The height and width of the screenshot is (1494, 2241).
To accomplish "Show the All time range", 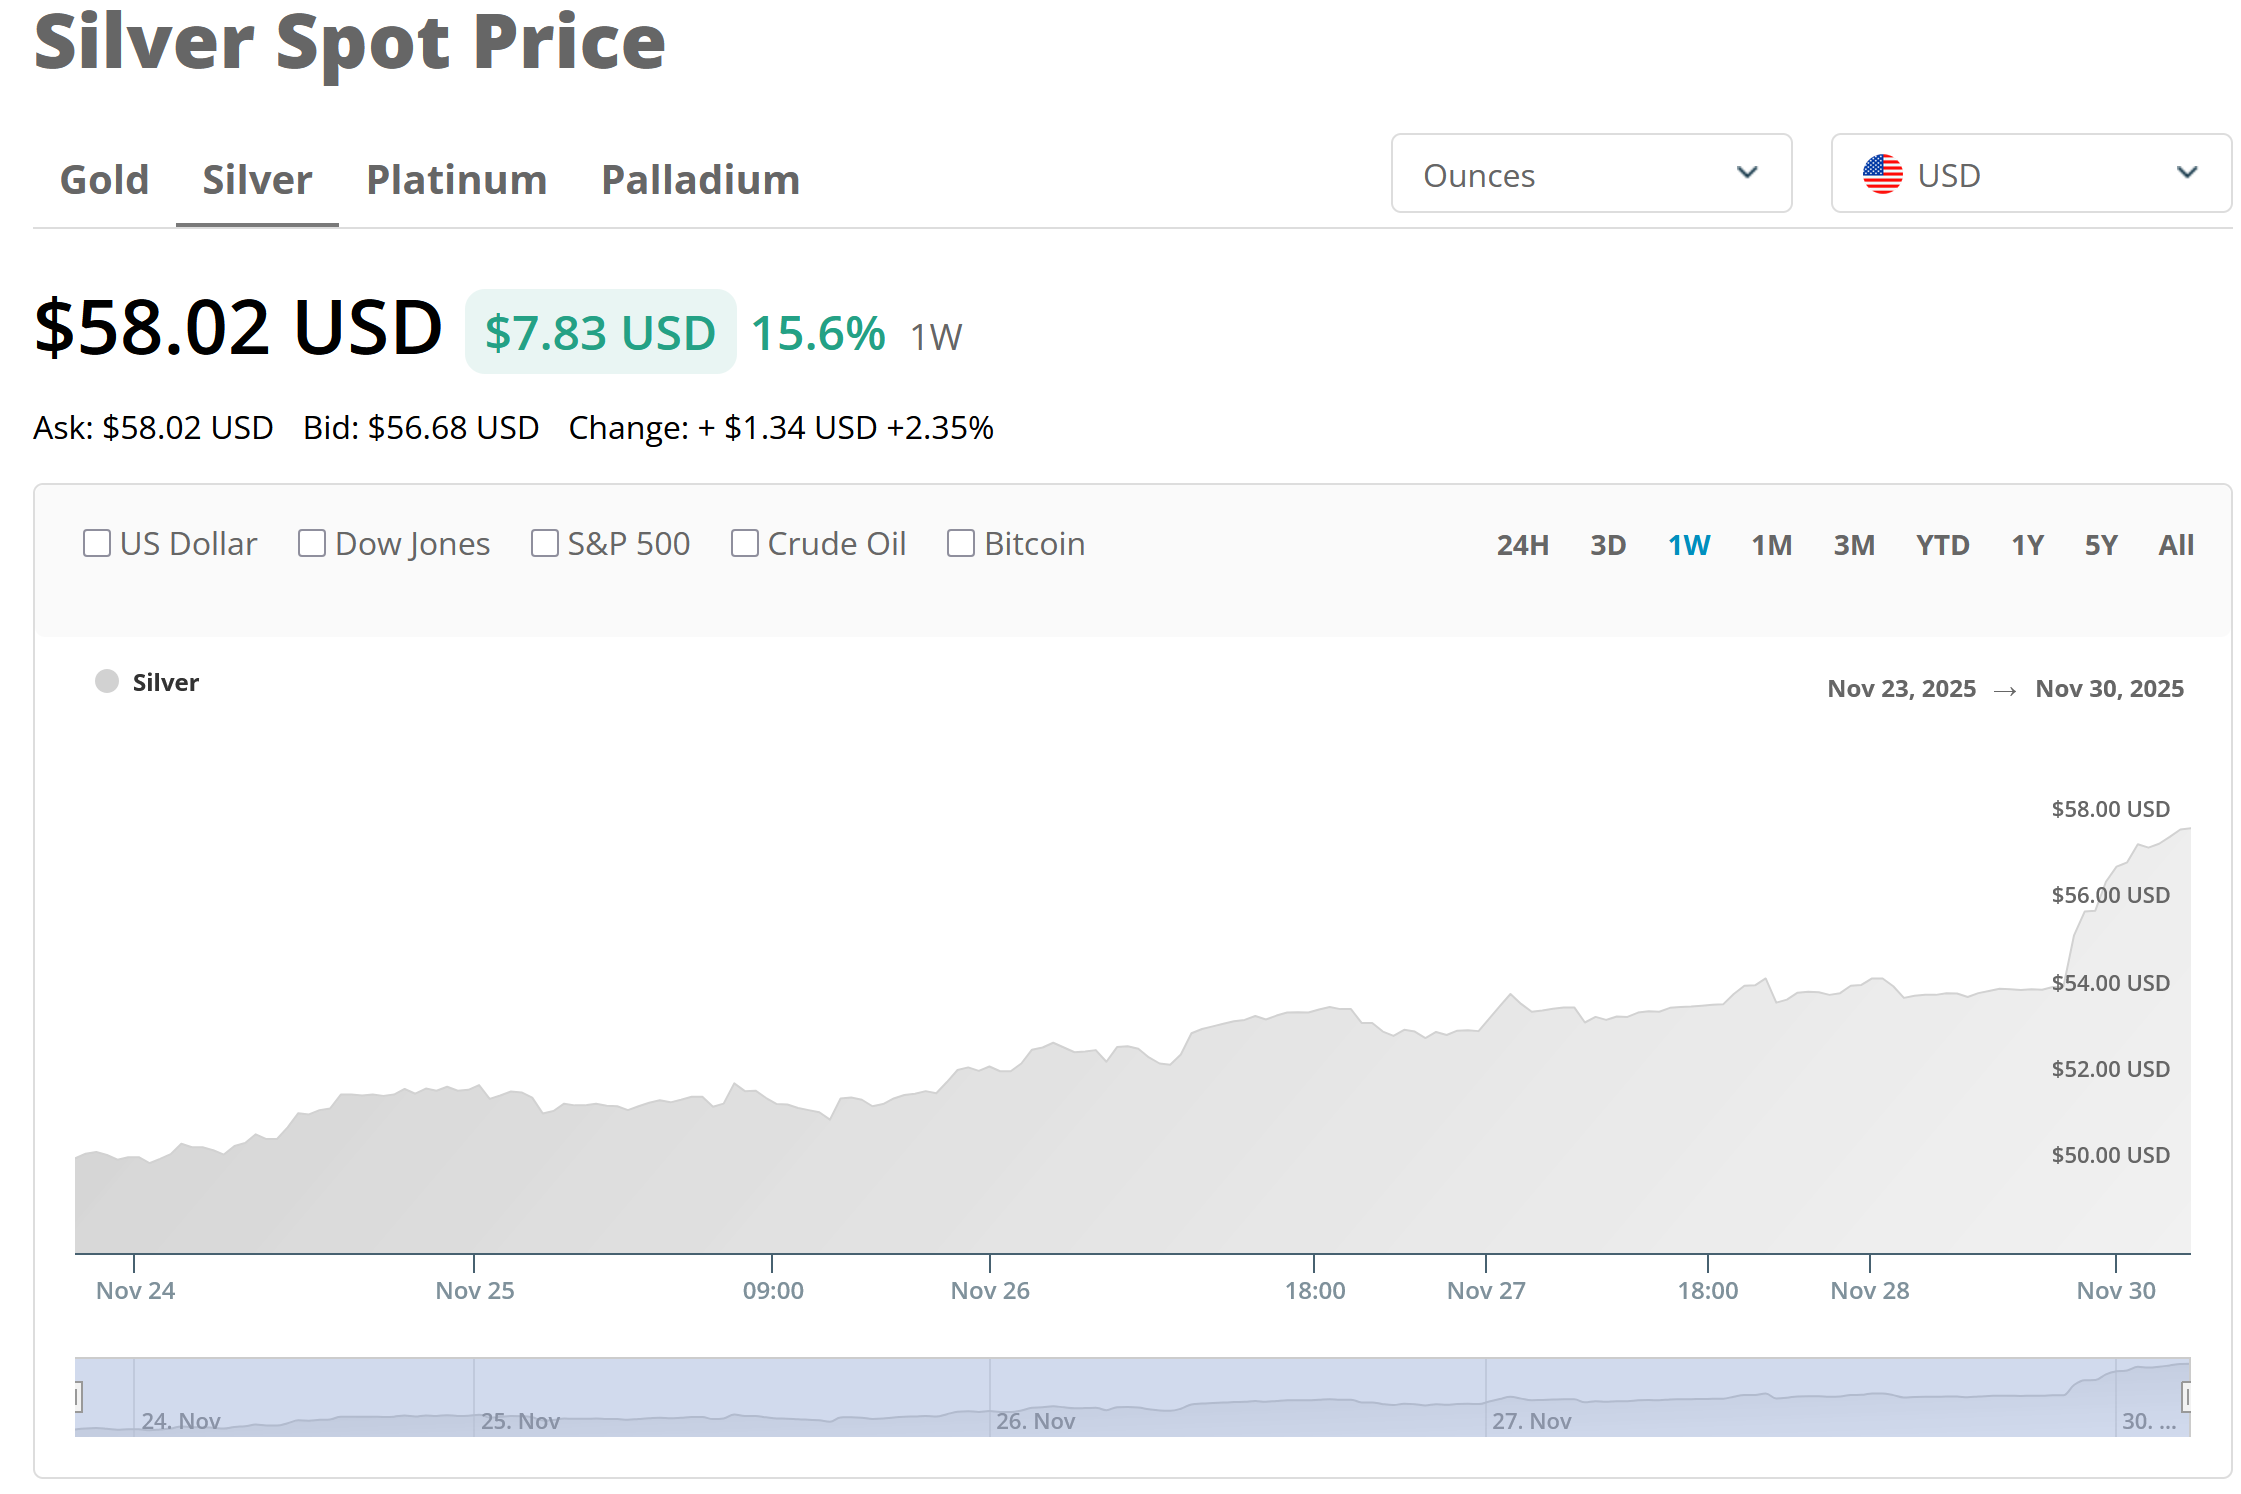I will [x=2175, y=545].
